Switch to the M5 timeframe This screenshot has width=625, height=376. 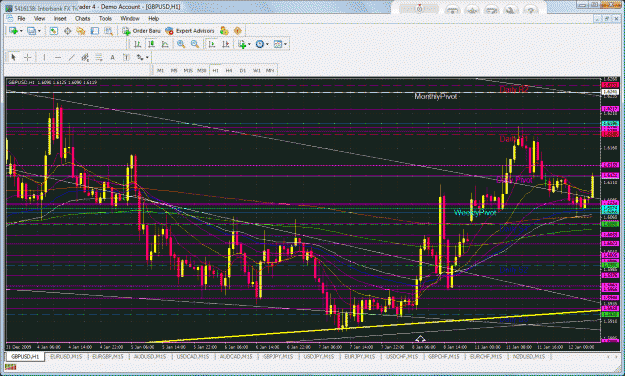174,71
